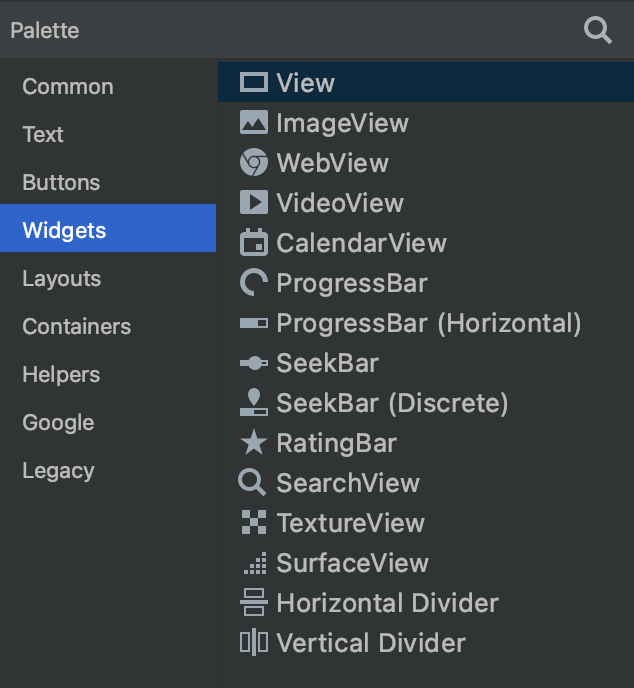The image size is (634, 688).
Task: Click the TextureView checkered icon
Action: pyautogui.click(x=254, y=523)
